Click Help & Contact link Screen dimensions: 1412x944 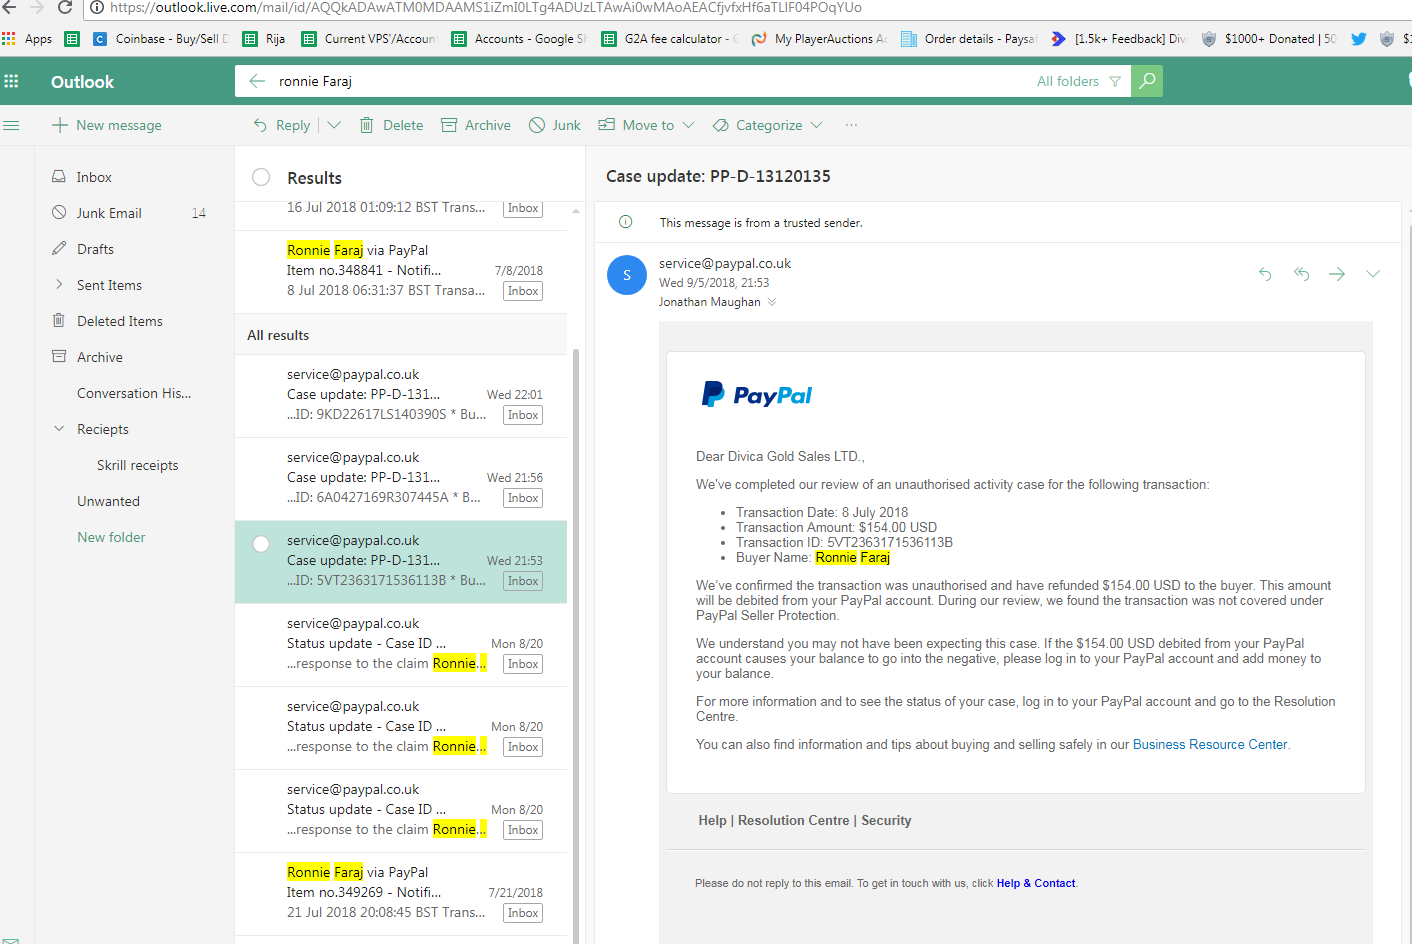[x=1036, y=883]
